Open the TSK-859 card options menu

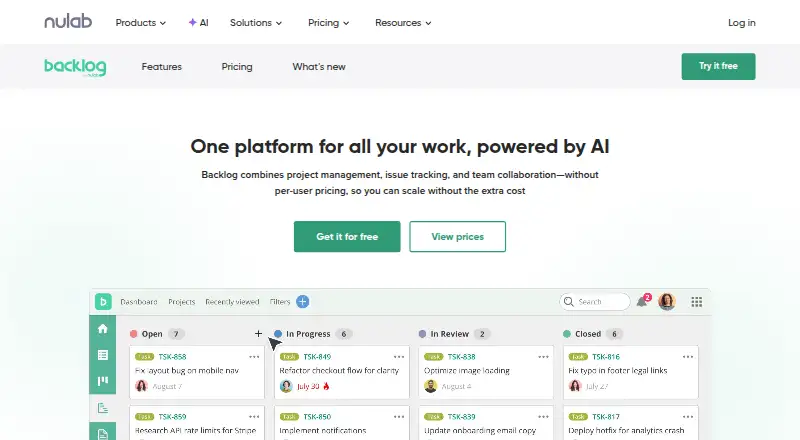point(254,417)
